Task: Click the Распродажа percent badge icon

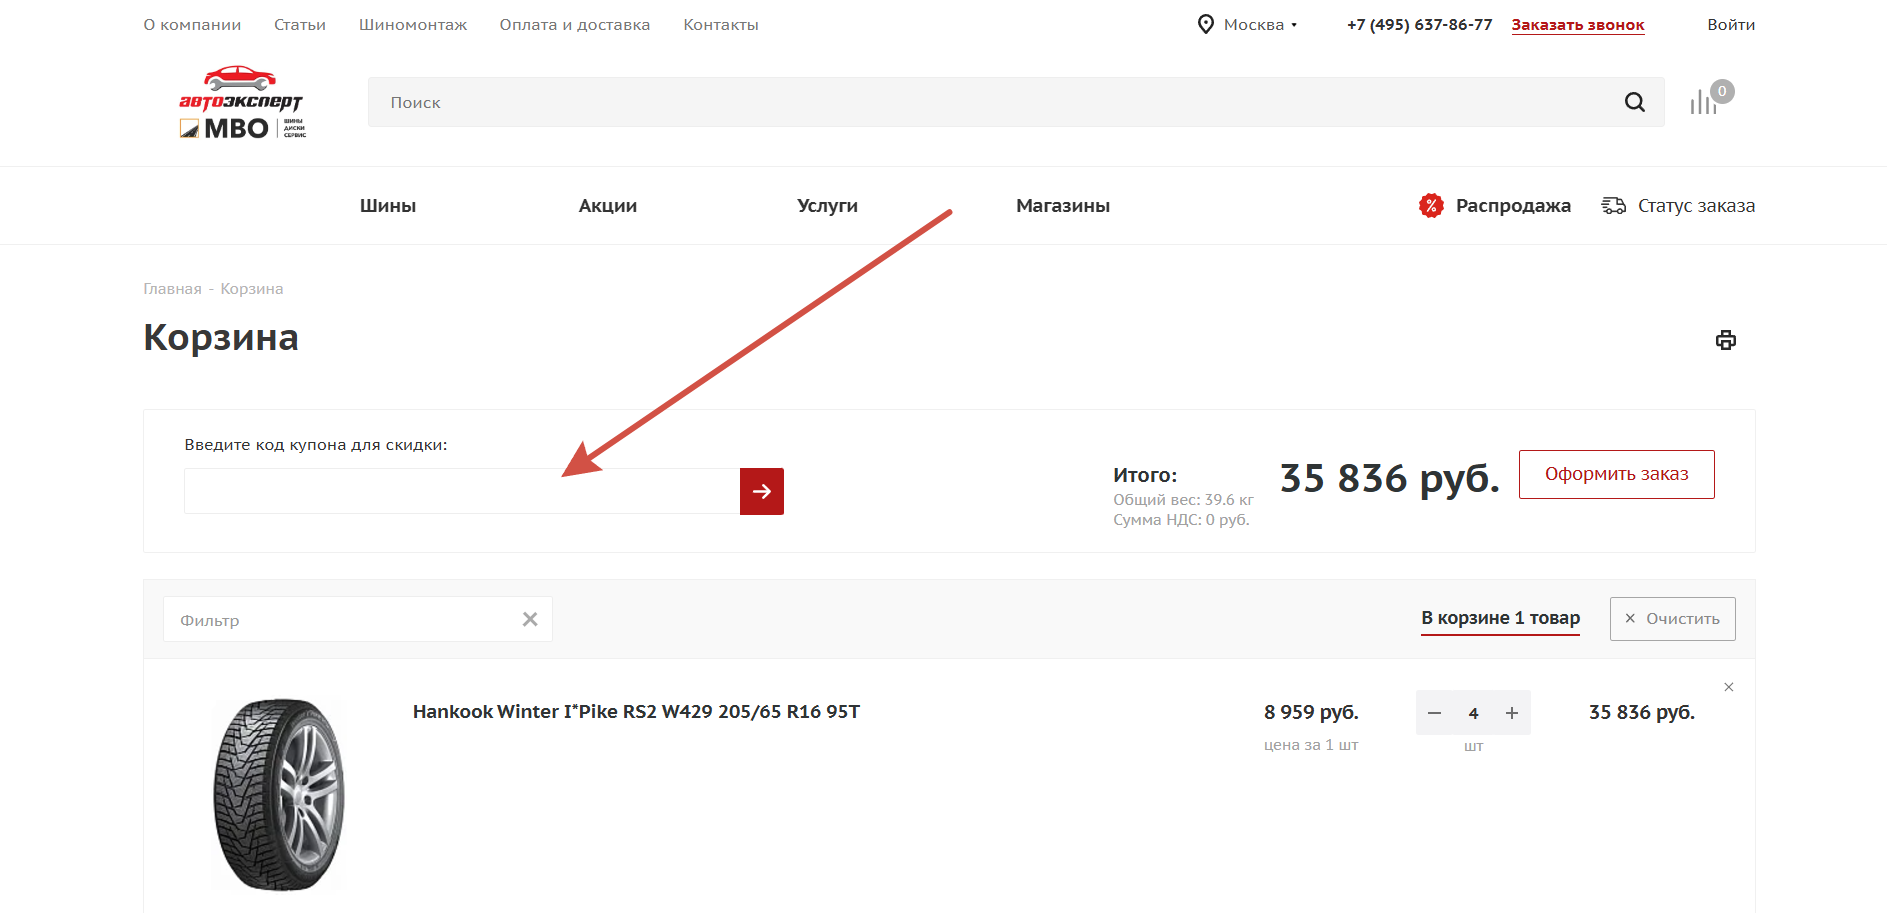Action: click(x=1431, y=205)
